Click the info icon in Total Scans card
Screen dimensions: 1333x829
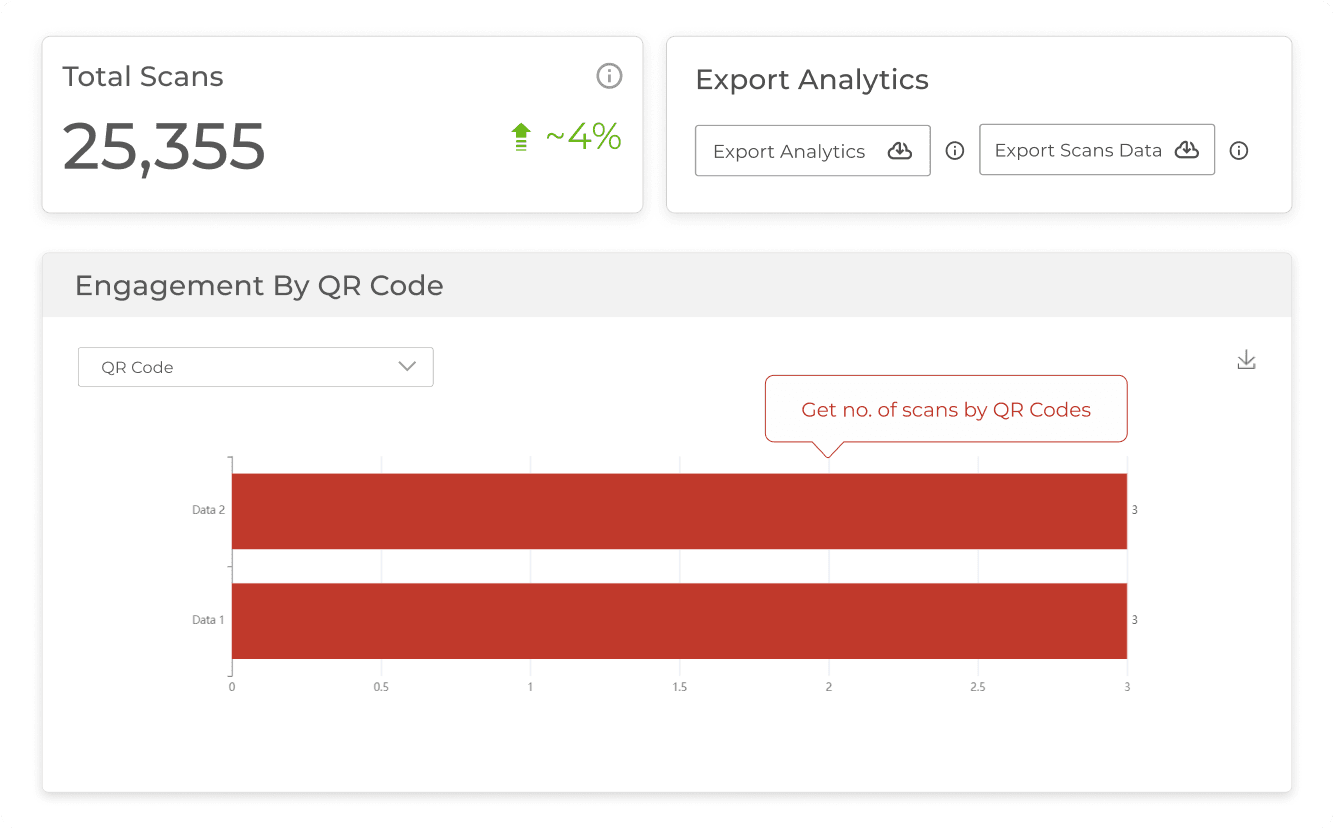click(609, 76)
